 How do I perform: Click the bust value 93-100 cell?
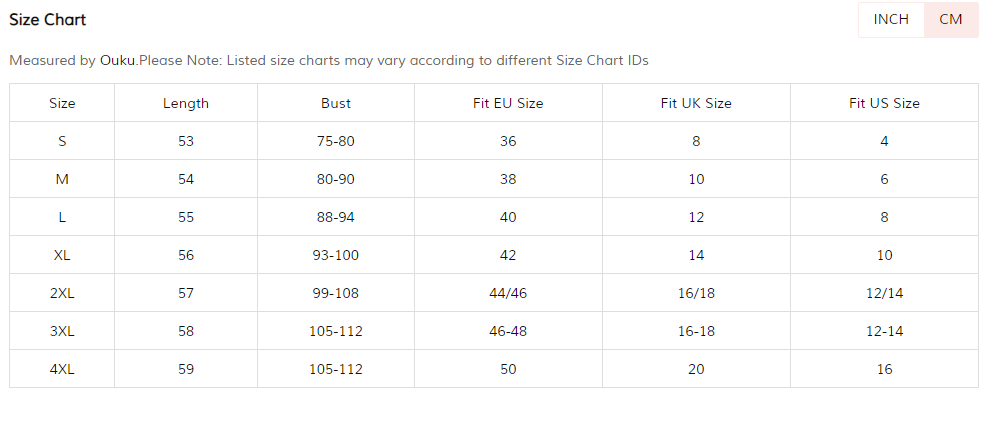pos(336,255)
